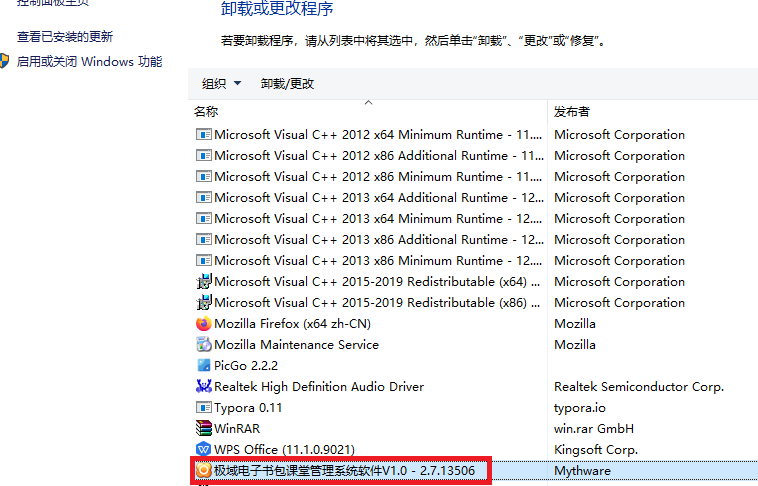
Task: Click the WPS Office icon
Action: 204,450
